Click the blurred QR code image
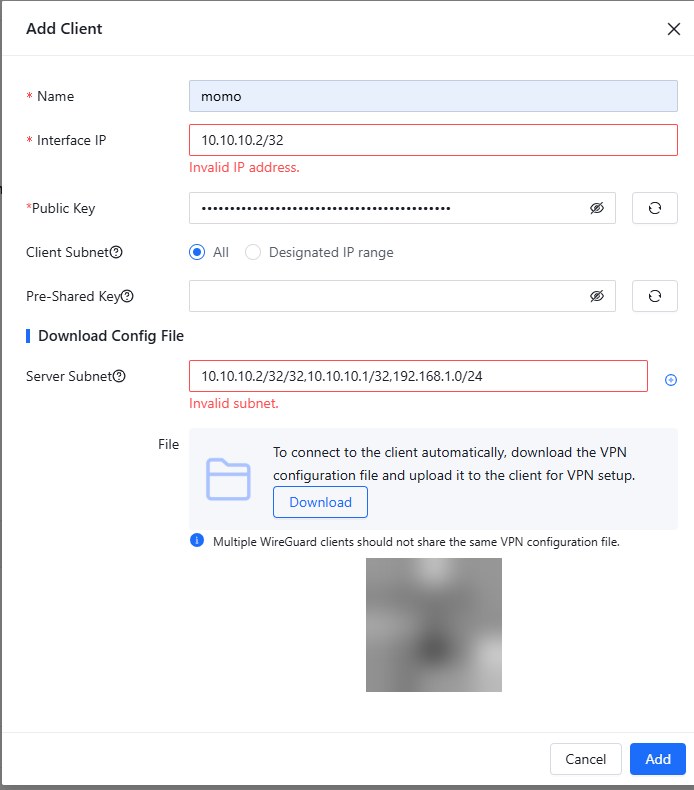This screenshot has height=790, width=694. coord(433,625)
